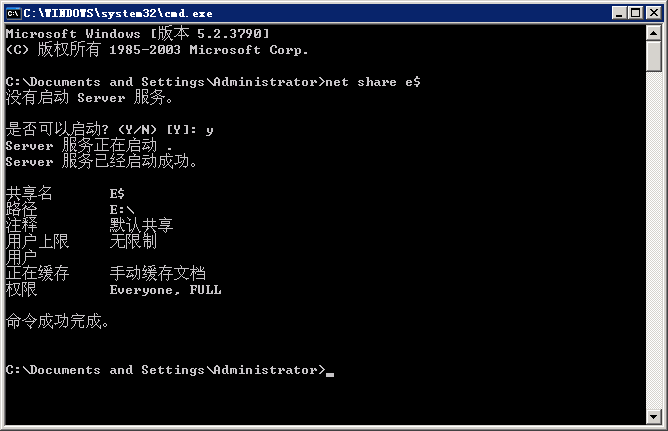The width and height of the screenshot is (668, 431).
Task: Click the '手动缓存文档' caching value
Action: click(x=157, y=273)
